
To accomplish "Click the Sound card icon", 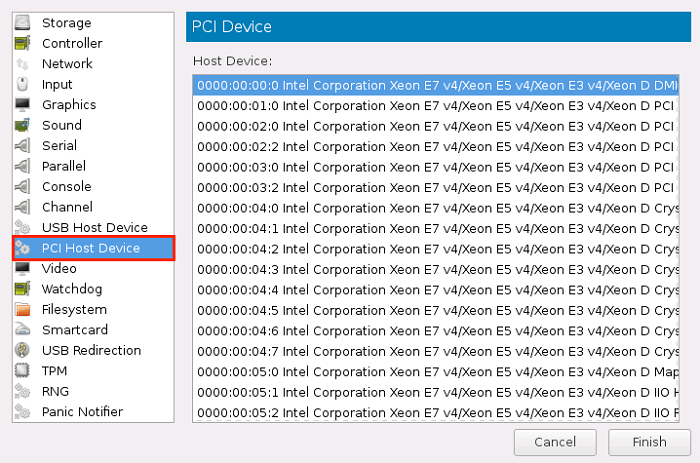I will [22, 125].
